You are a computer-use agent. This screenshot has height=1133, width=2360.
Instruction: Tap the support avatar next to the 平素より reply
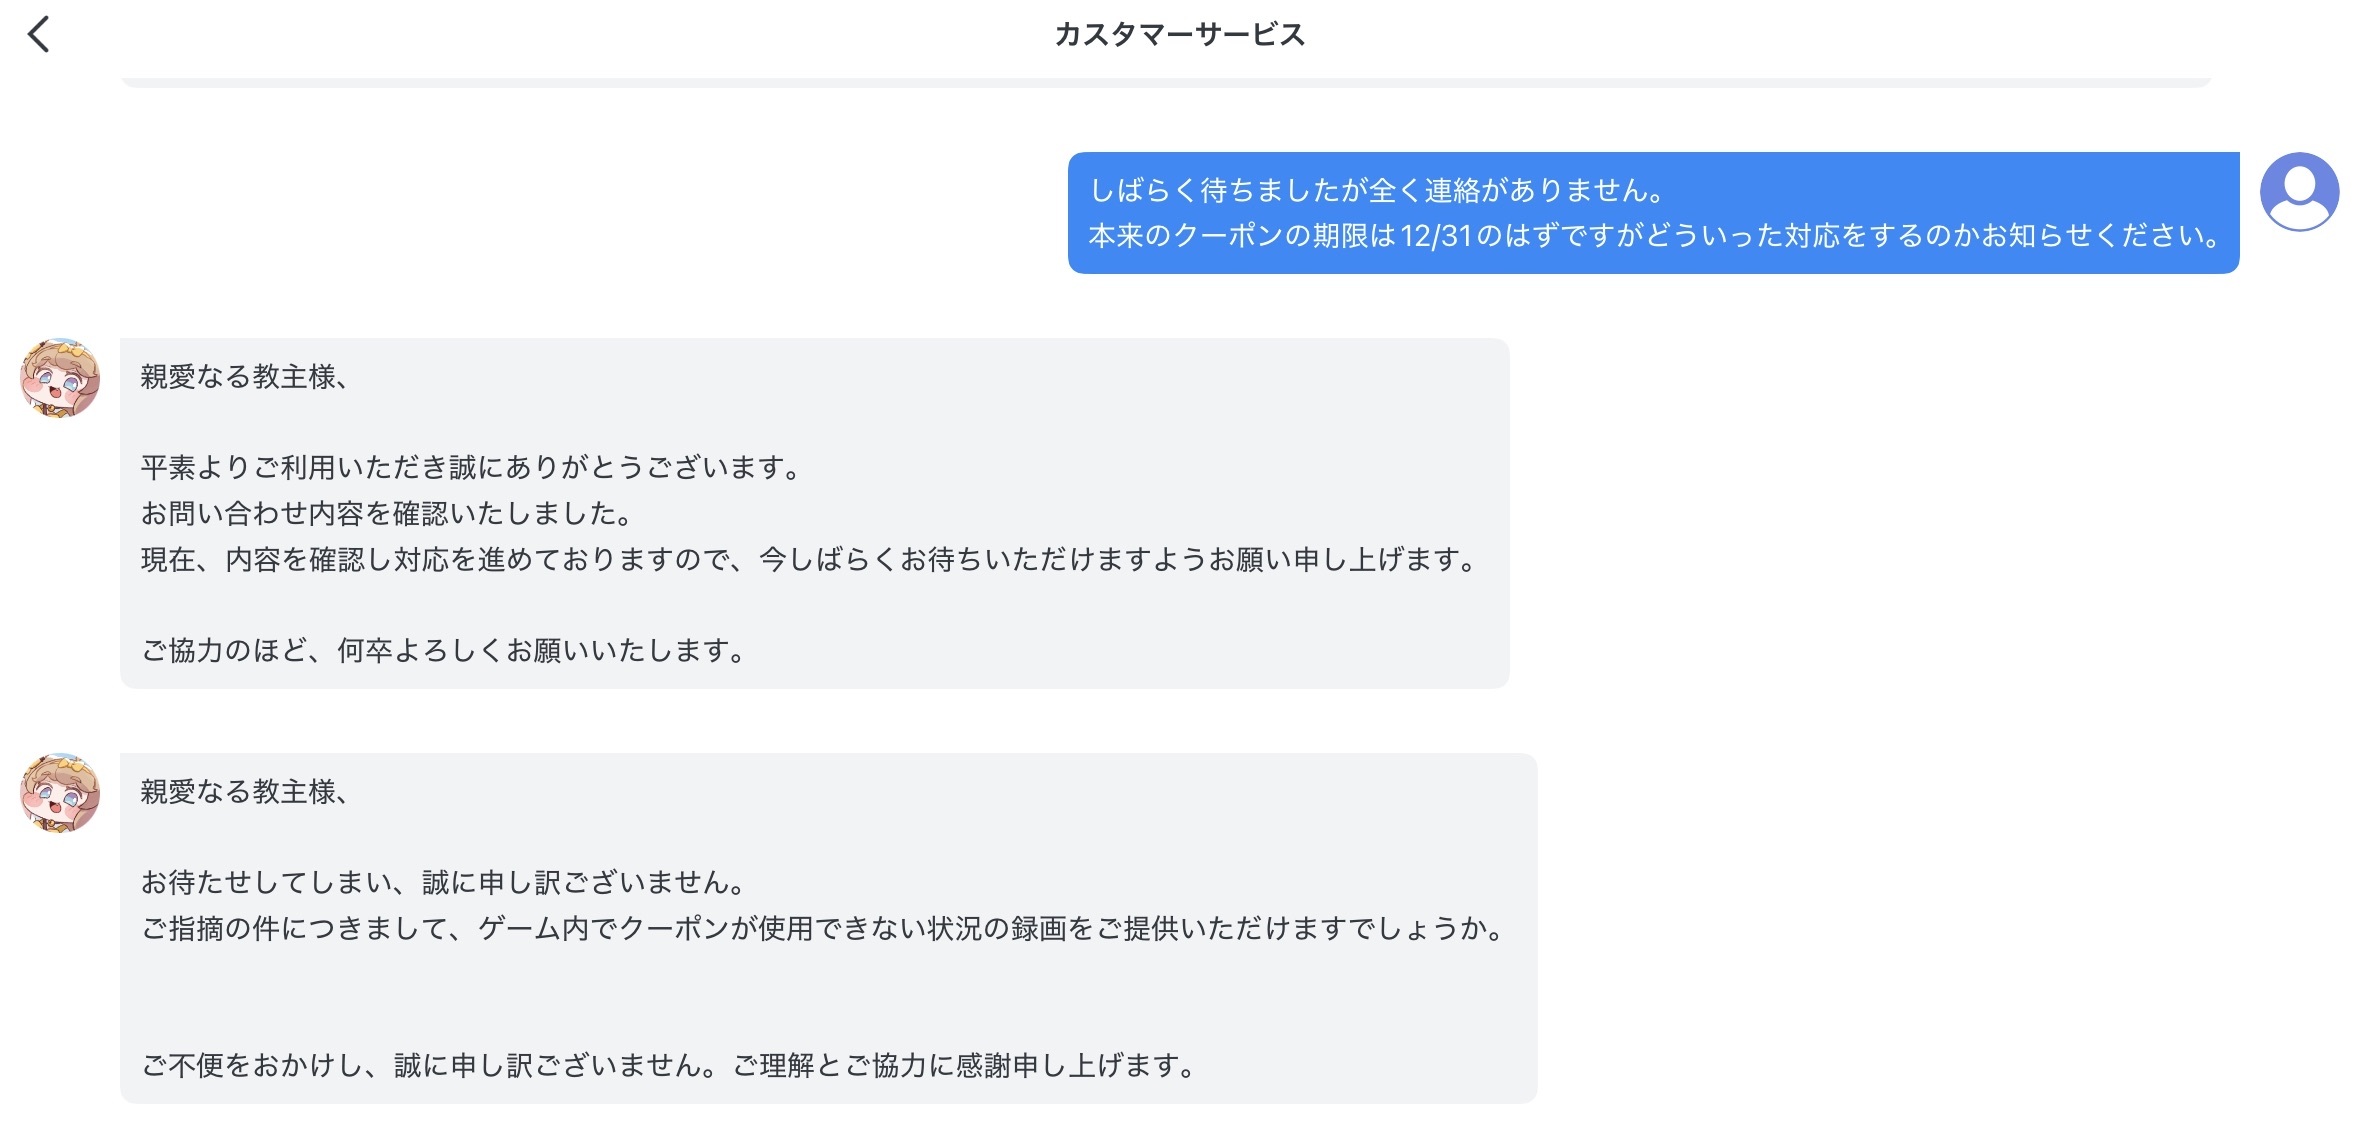tap(60, 378)
